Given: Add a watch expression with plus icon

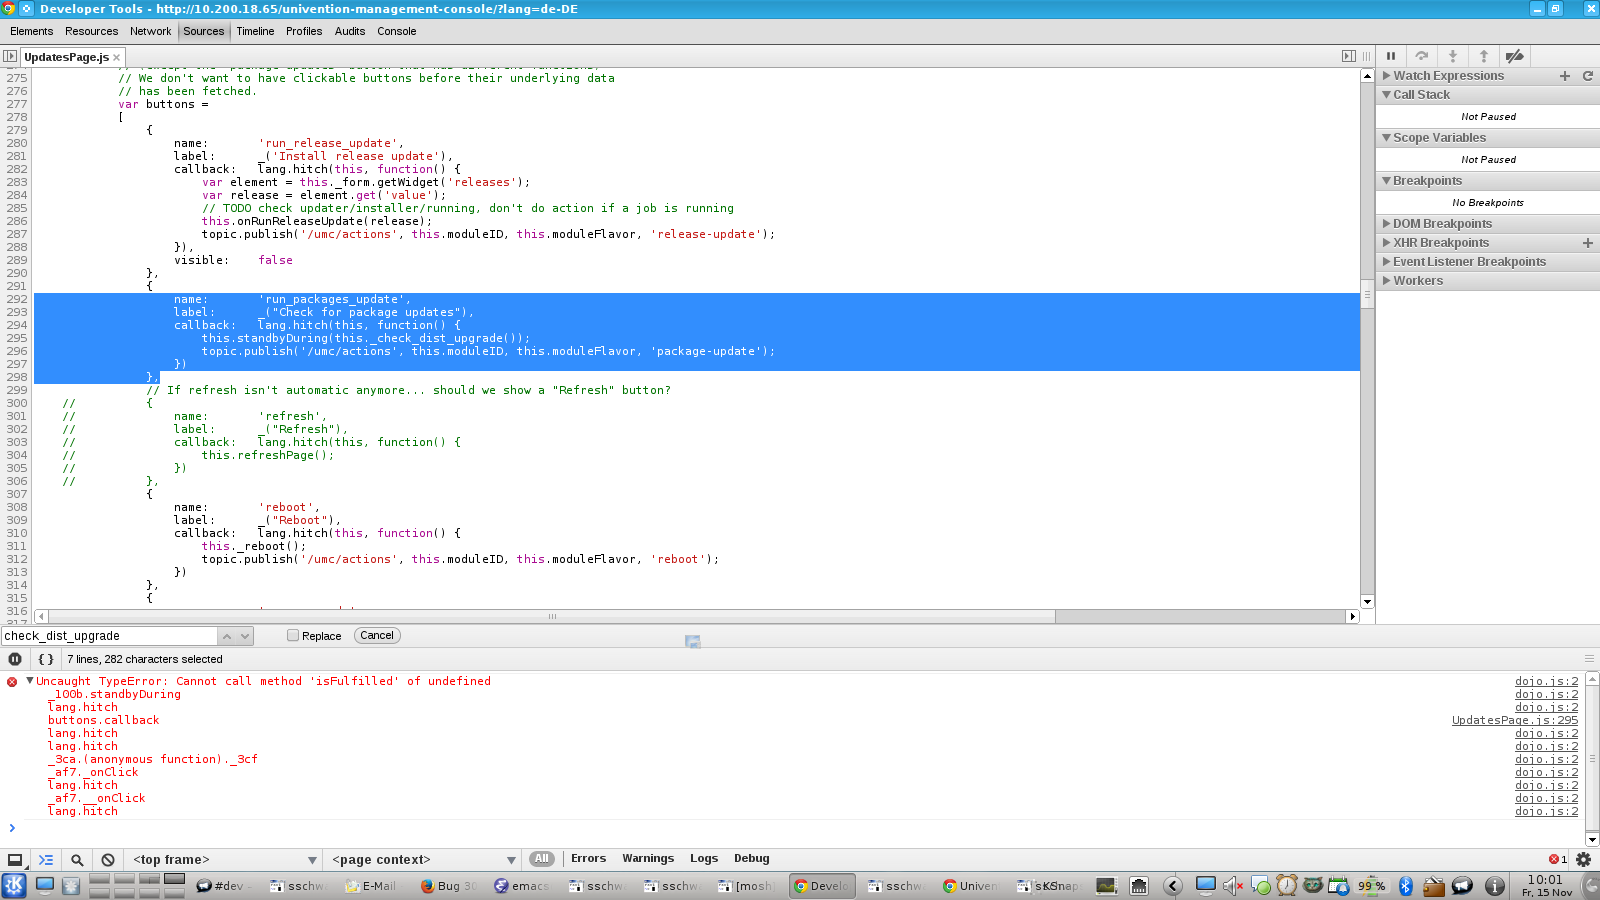Looking at the screenshot, I should [x=1565, y=76].
